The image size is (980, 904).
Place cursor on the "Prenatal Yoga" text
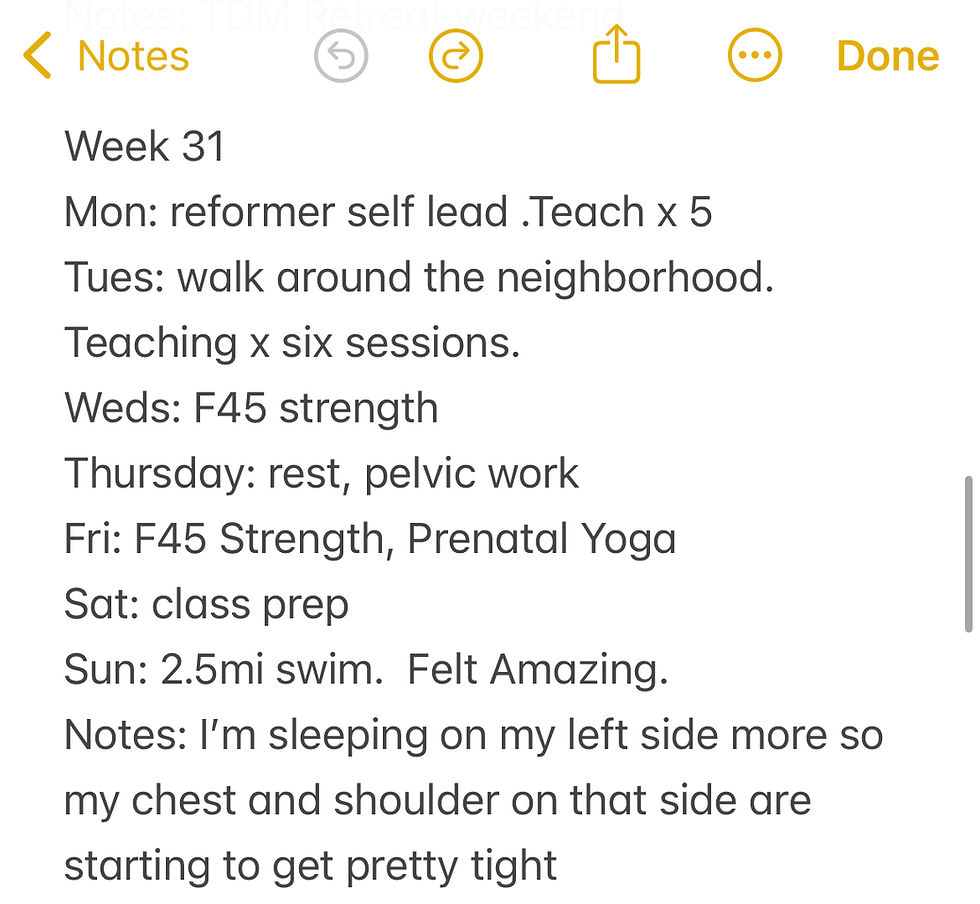coord(541,540)
